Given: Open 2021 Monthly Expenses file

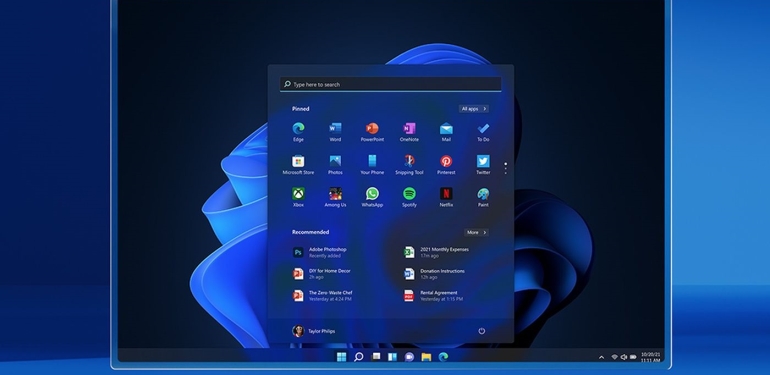Looking at the screenshot, I should pos(436,252).
